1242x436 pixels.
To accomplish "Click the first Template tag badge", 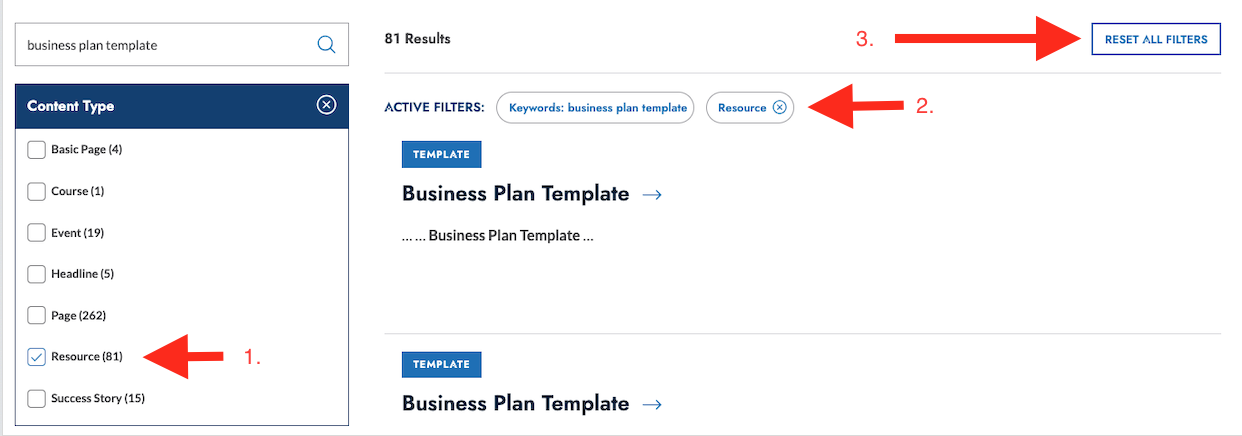I will pyautogui.click(x=441, y=154).
